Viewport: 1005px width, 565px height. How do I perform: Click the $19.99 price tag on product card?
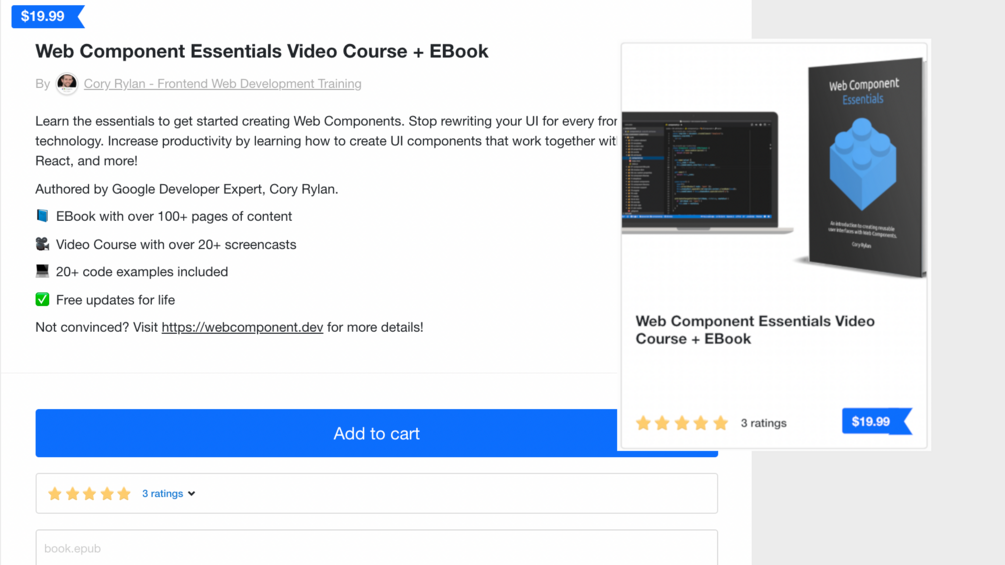coord(876,422)
